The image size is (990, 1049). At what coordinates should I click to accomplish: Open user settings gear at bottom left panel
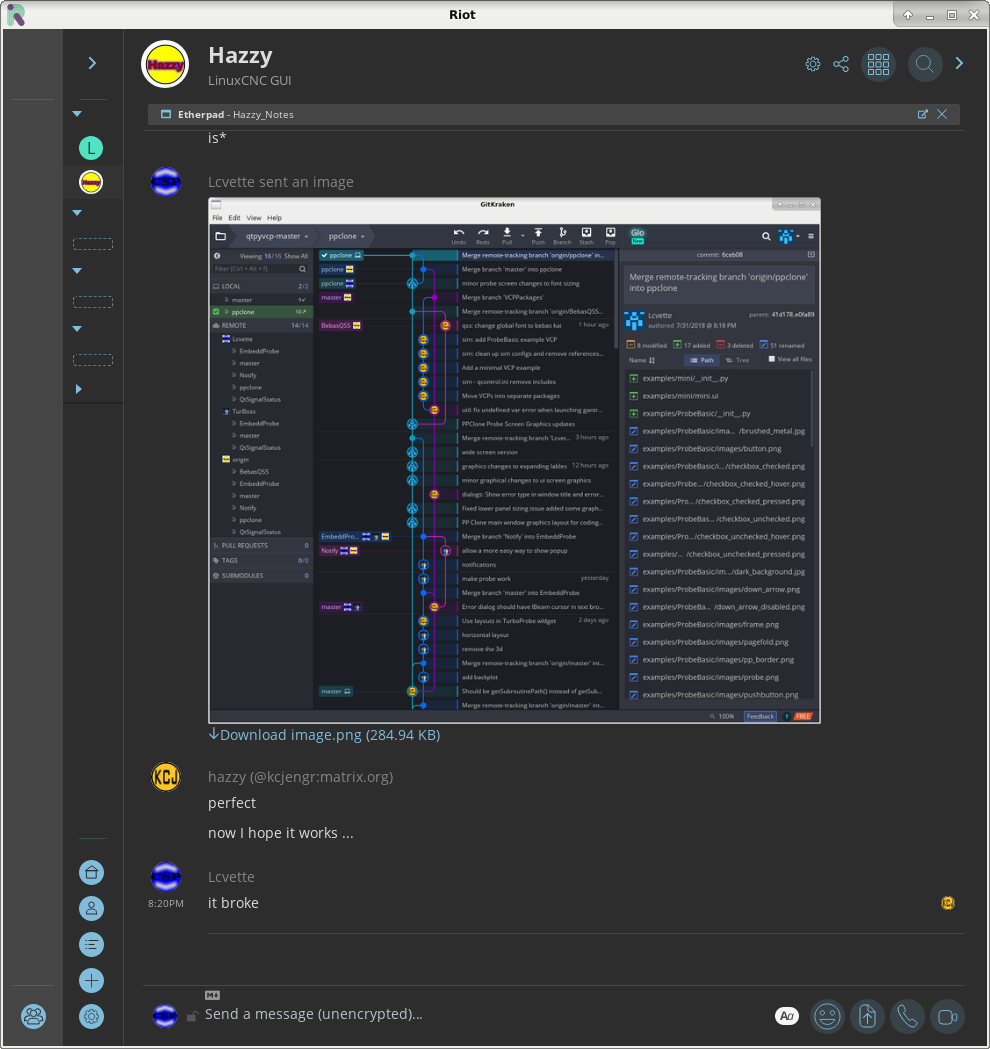pos(92,1017)
